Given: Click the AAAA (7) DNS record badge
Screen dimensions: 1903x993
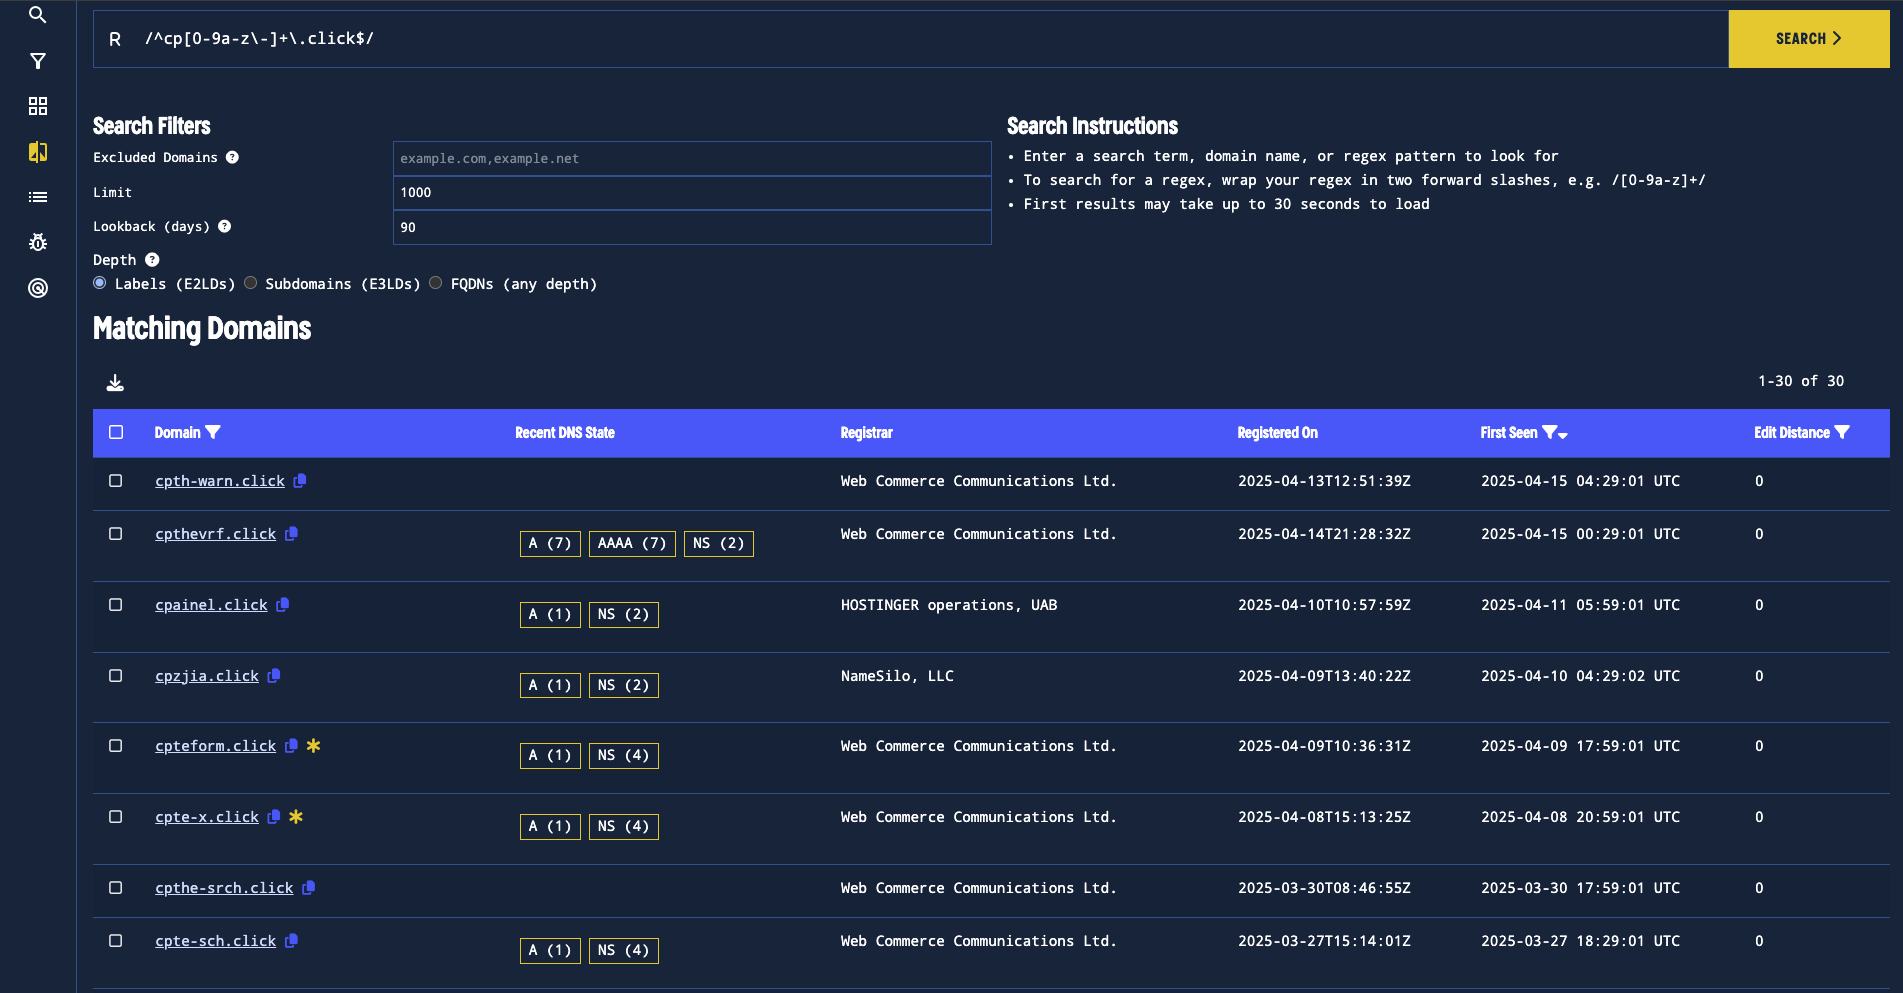Looking at the screenshot, I should point(632,543).
